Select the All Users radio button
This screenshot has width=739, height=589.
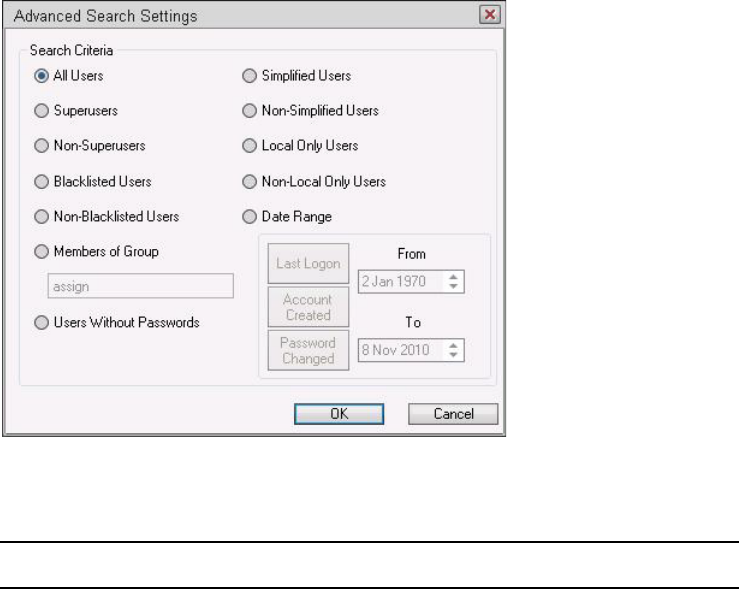[x=41, y=75]
